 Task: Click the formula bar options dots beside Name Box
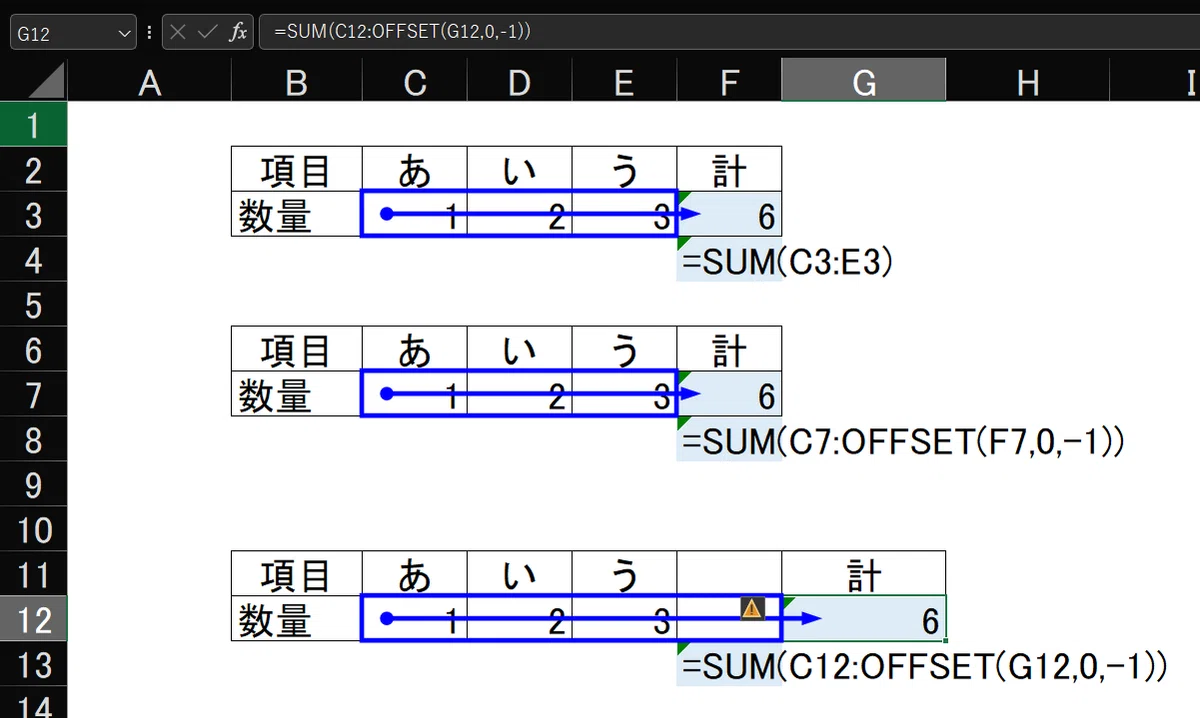tap(150, 33)
